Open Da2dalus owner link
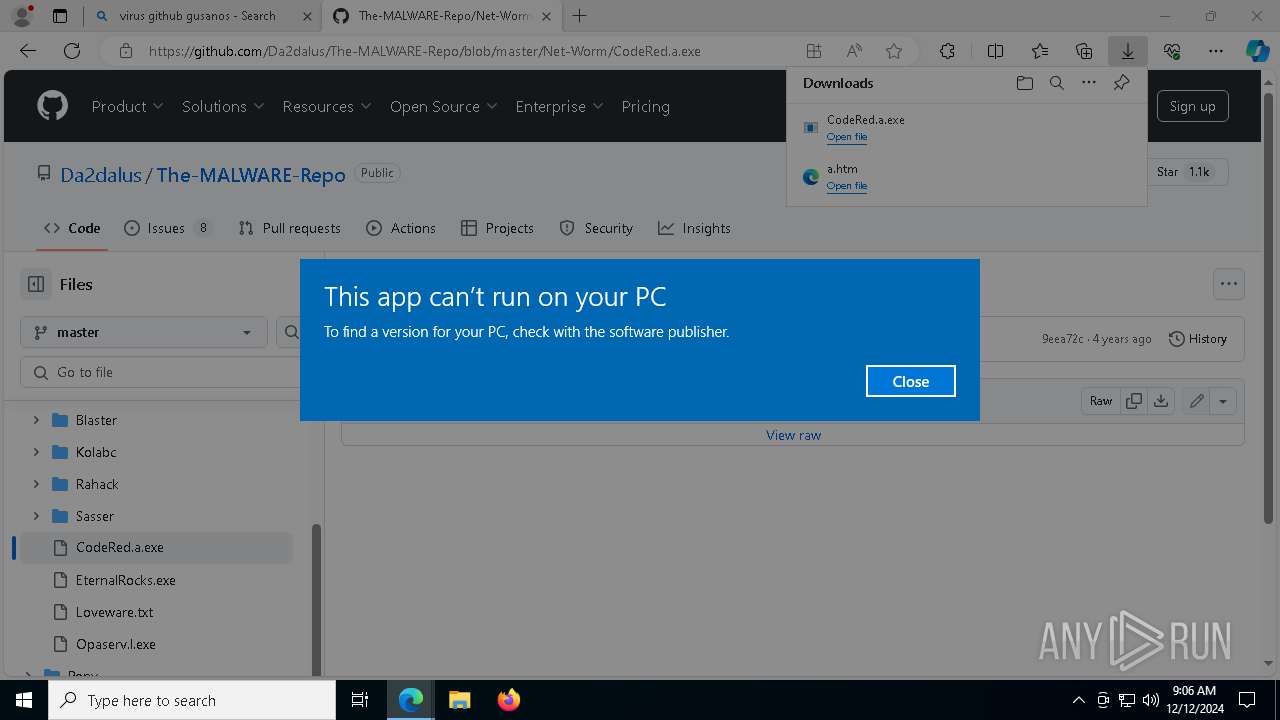Viewport: 1280px width, 720px height. coord(101,175)
